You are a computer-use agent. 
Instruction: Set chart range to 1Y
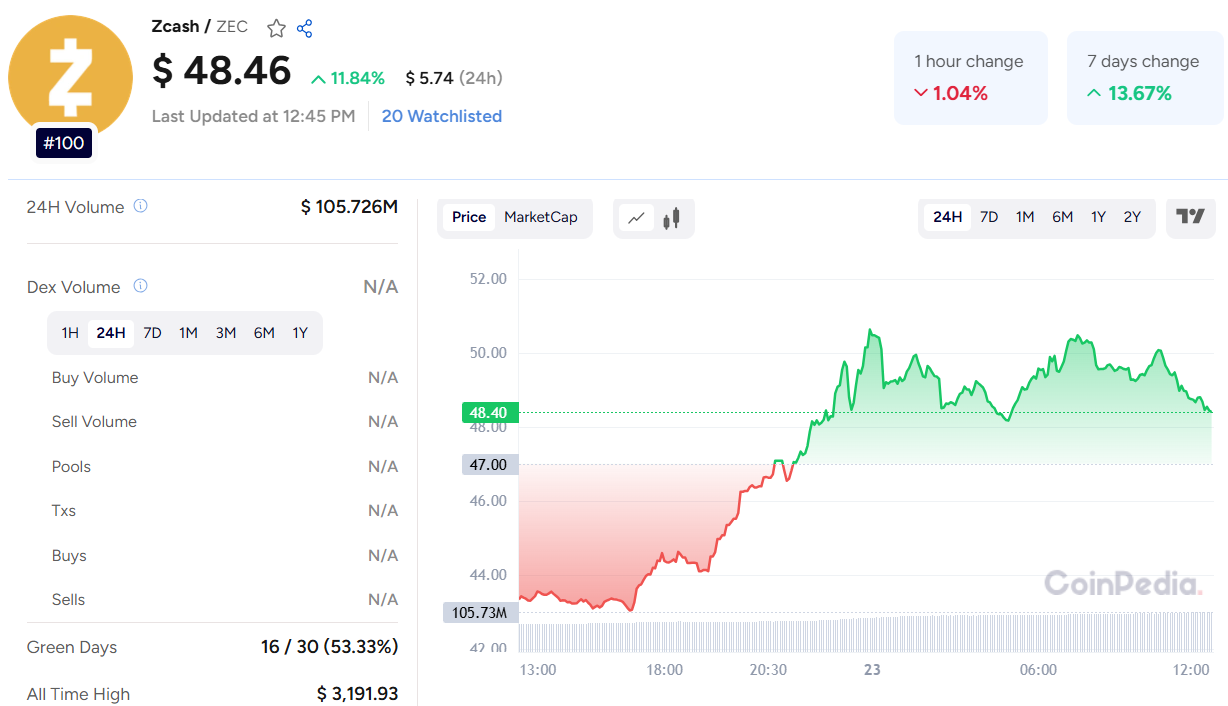coord(1098,217)
